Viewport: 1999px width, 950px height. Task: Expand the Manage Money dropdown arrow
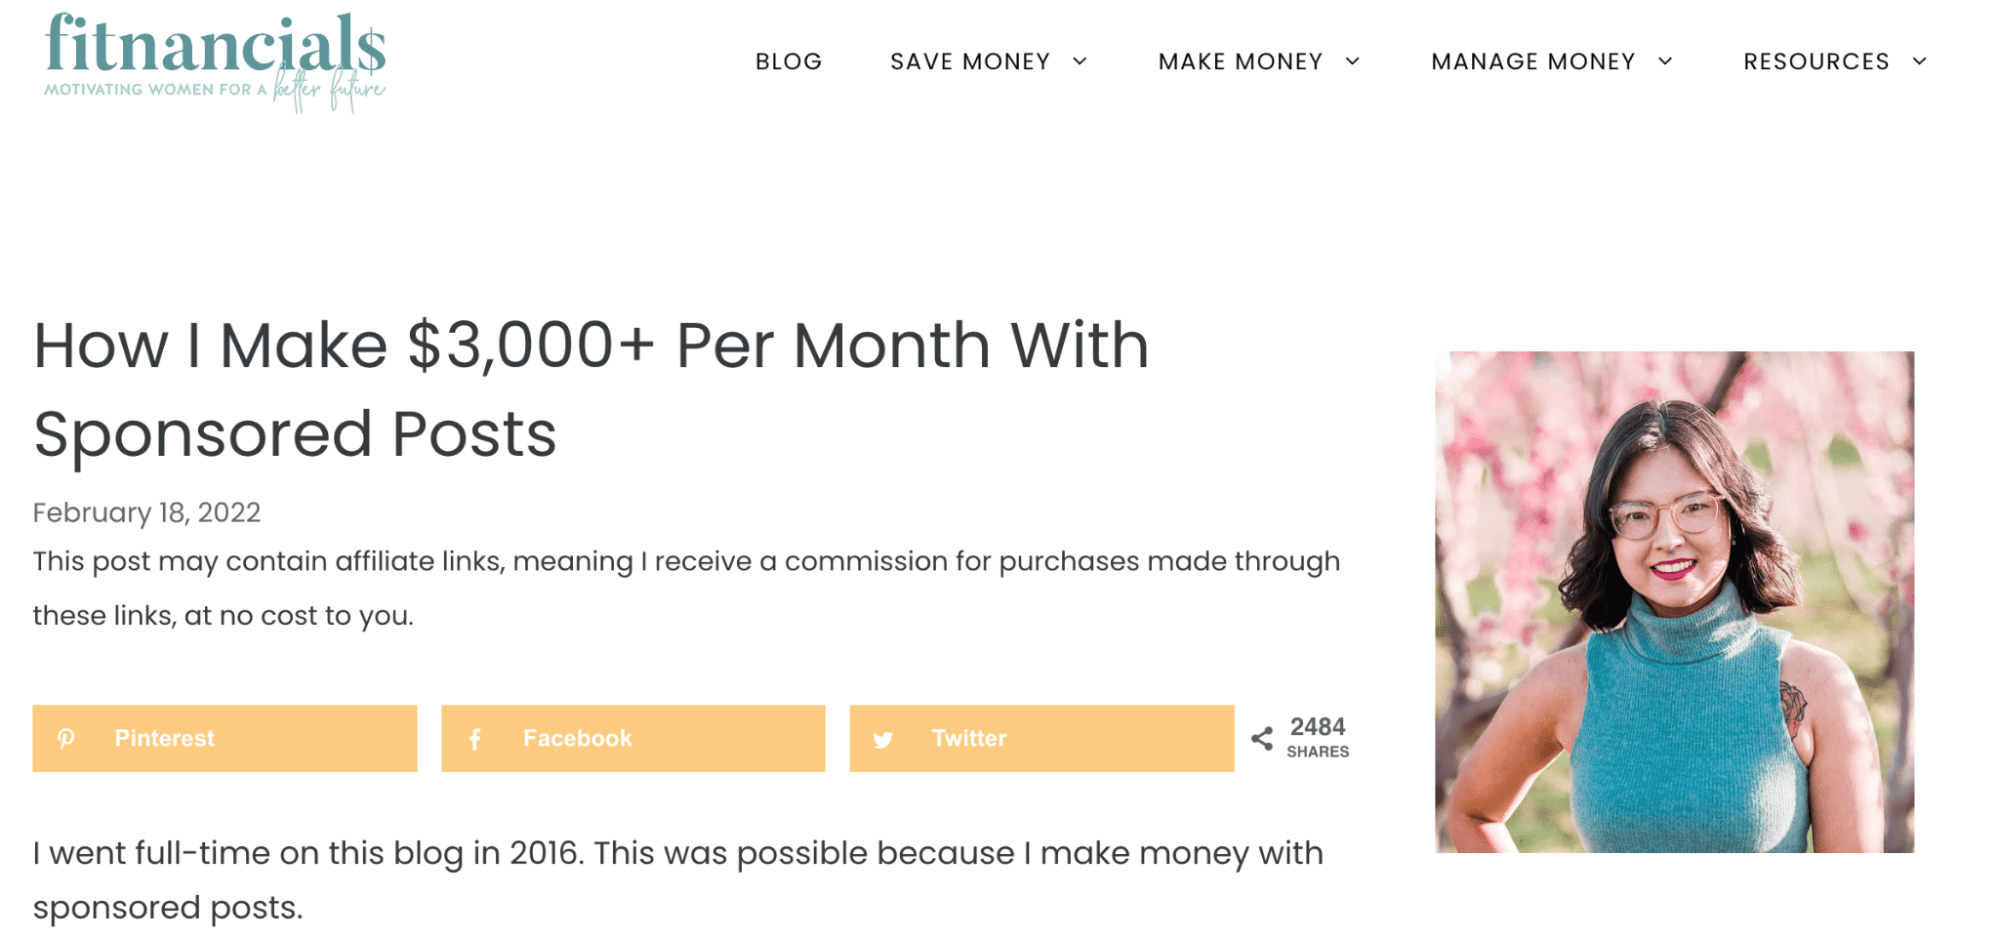1665,62
